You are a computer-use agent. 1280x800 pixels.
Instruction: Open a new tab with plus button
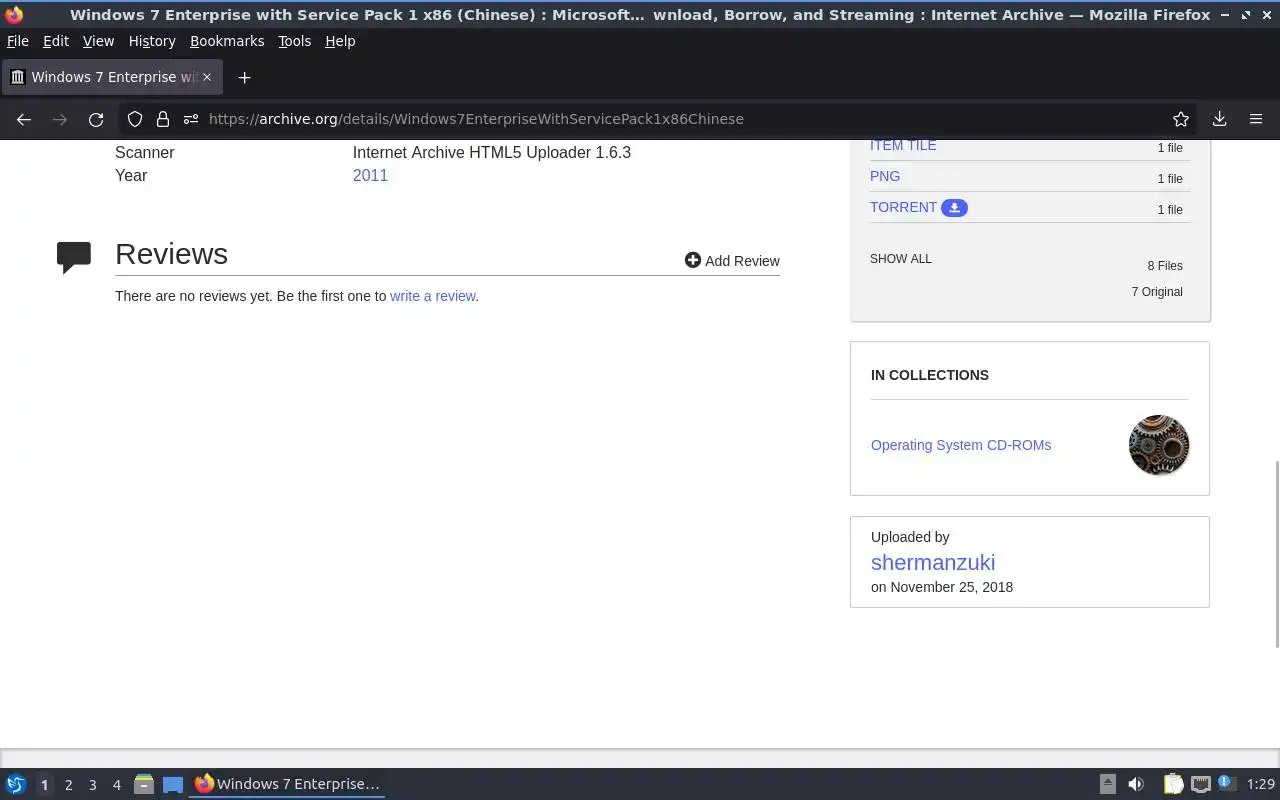coord(244,77)
